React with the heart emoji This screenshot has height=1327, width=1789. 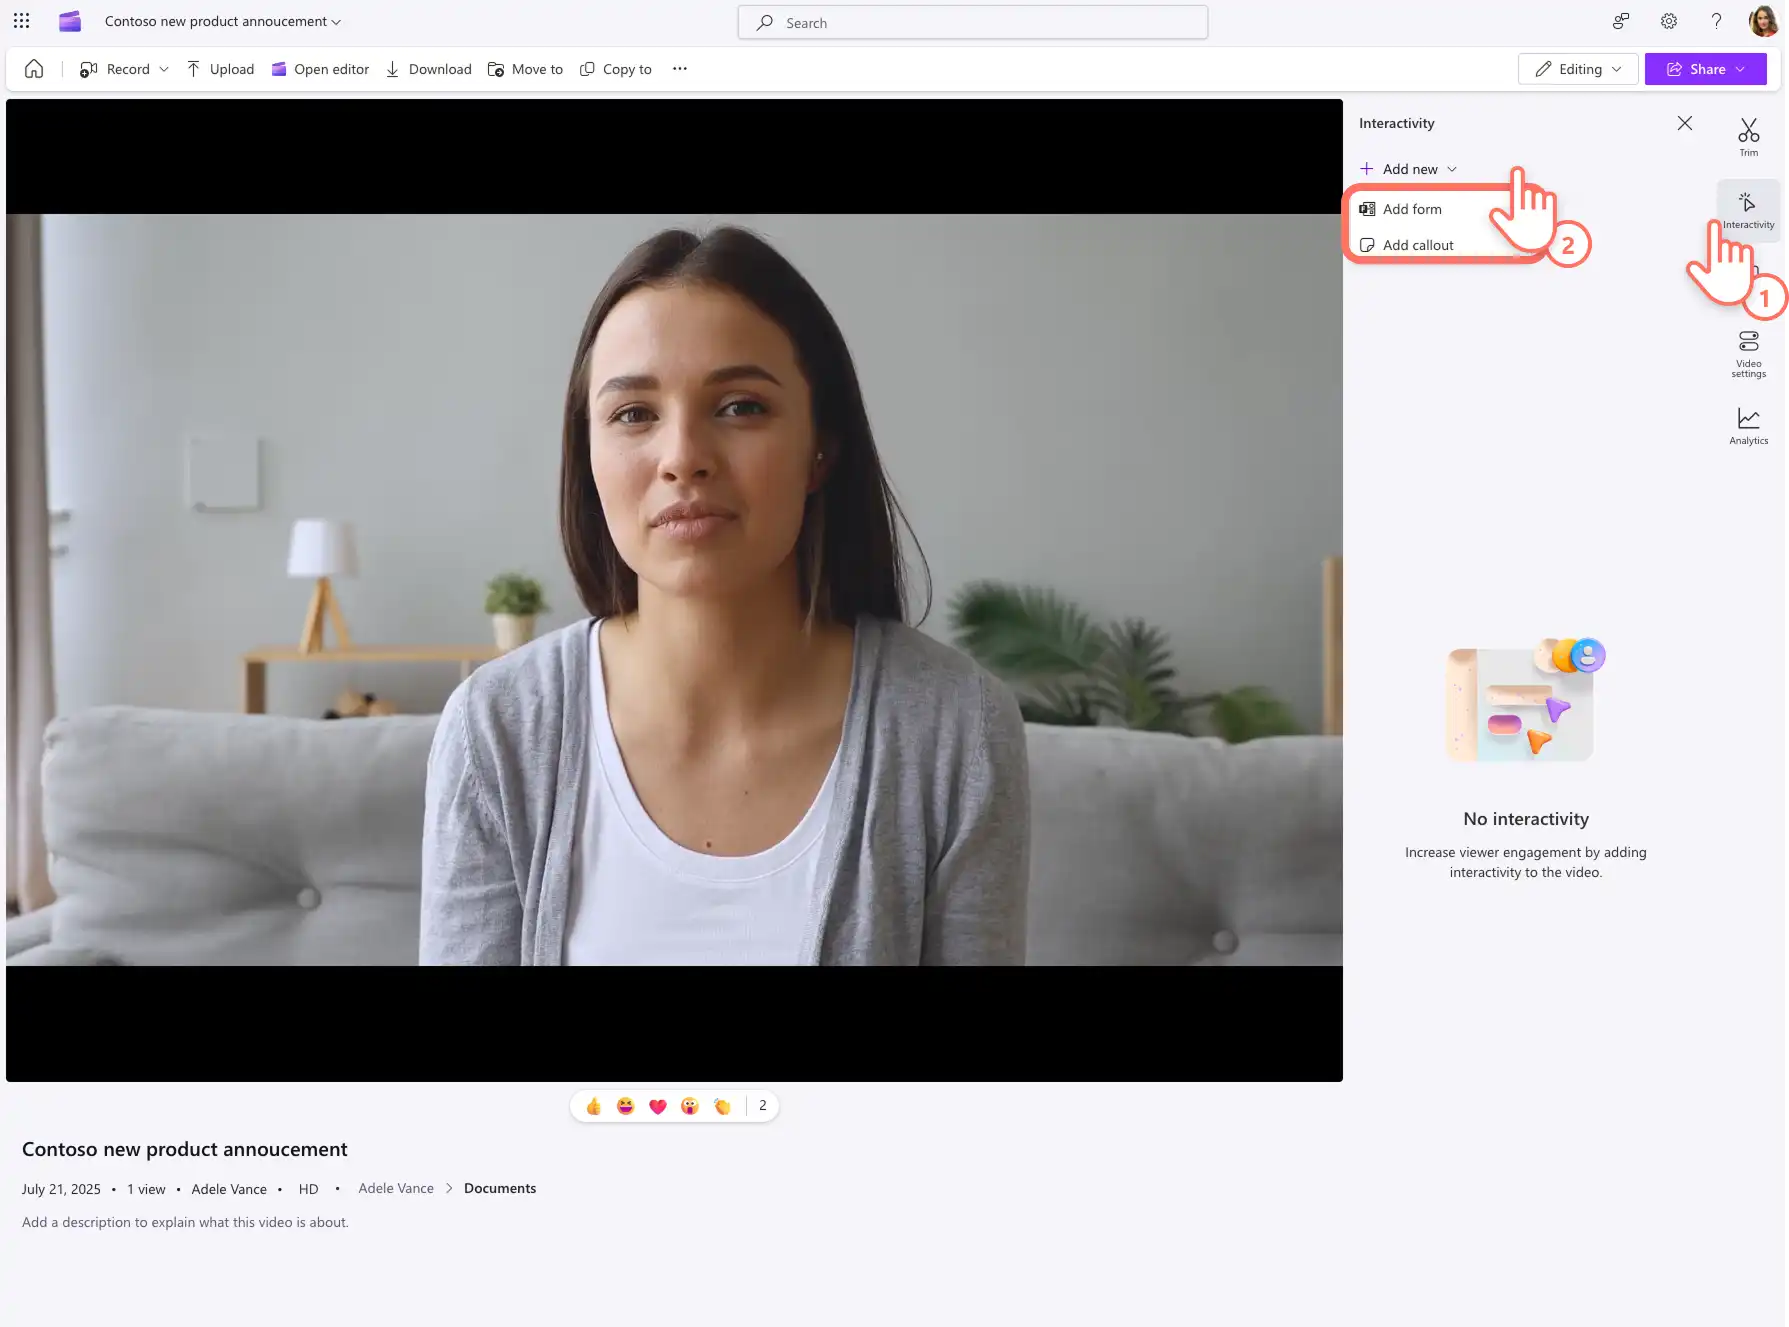coord(657,1106)
